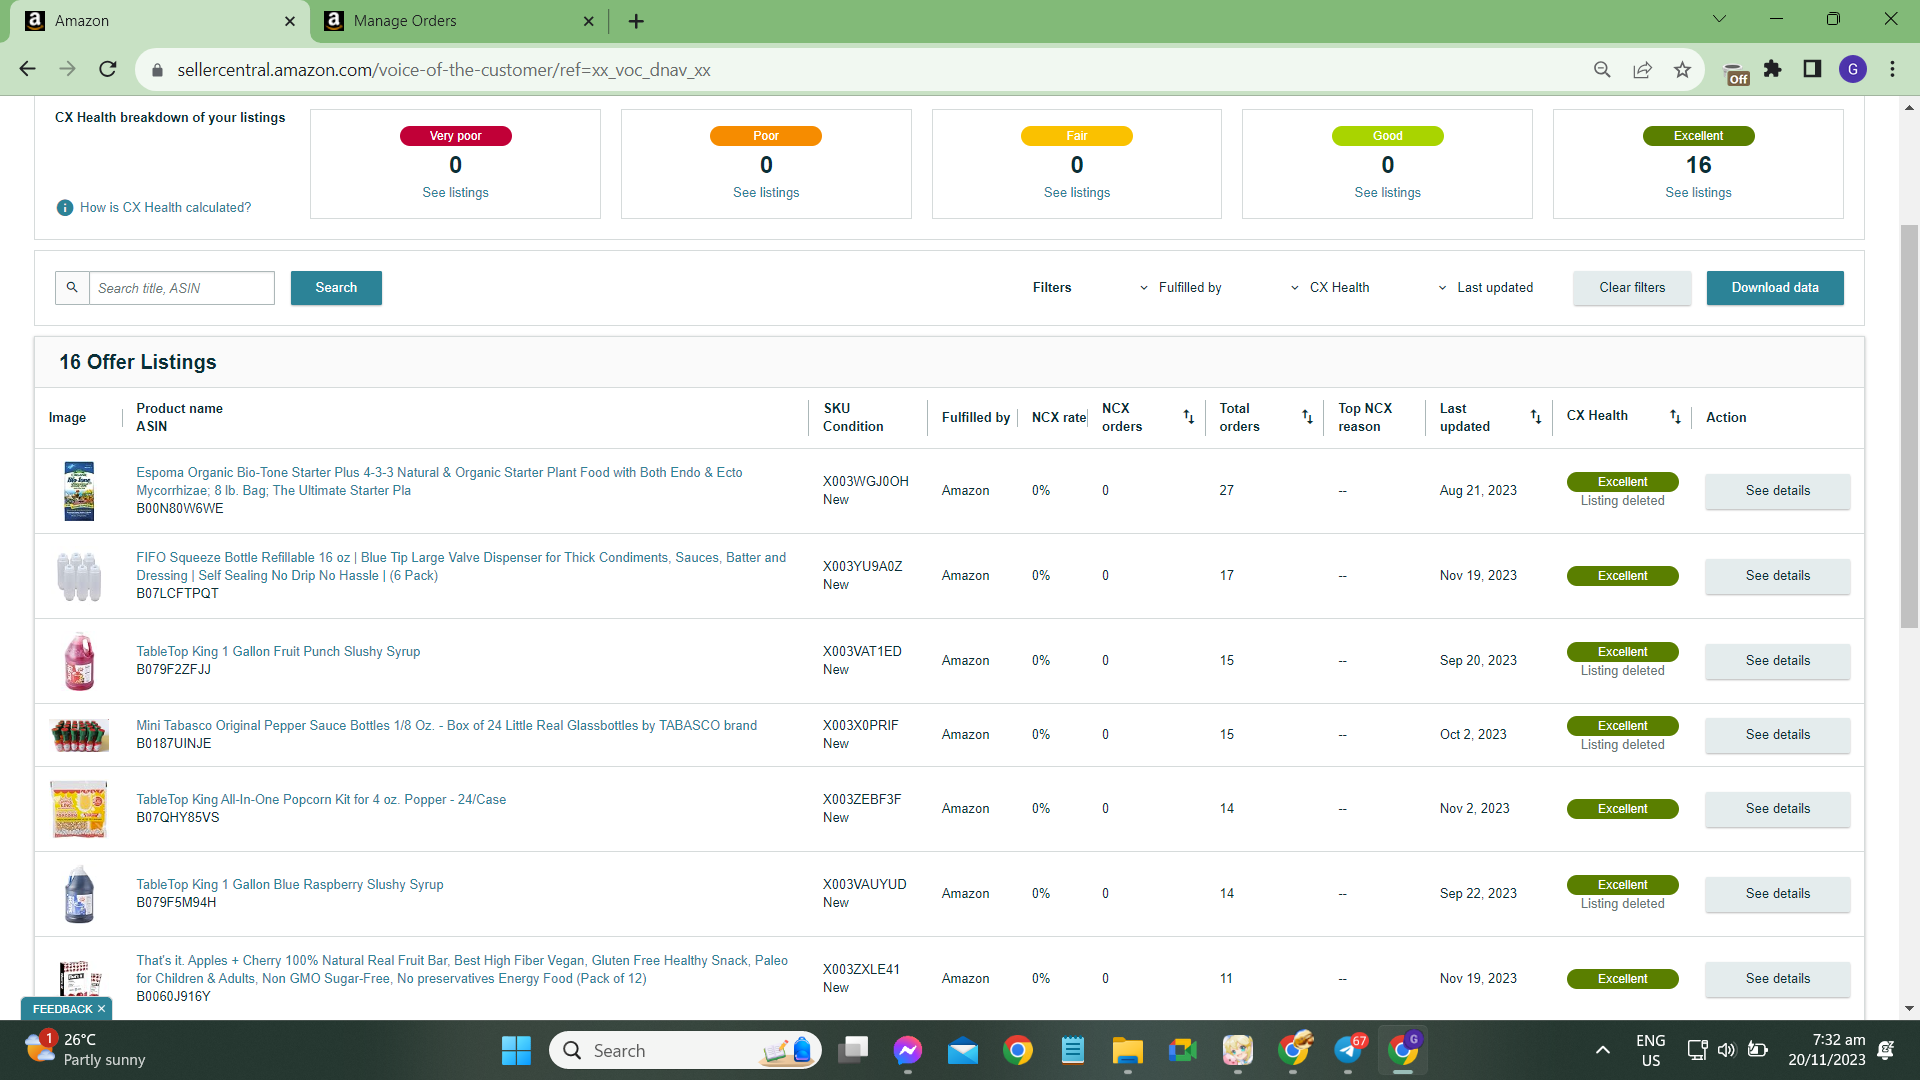Click the browser back arrow
The width and height of the screenshot is (1920, 1080).
click(27, 69)
